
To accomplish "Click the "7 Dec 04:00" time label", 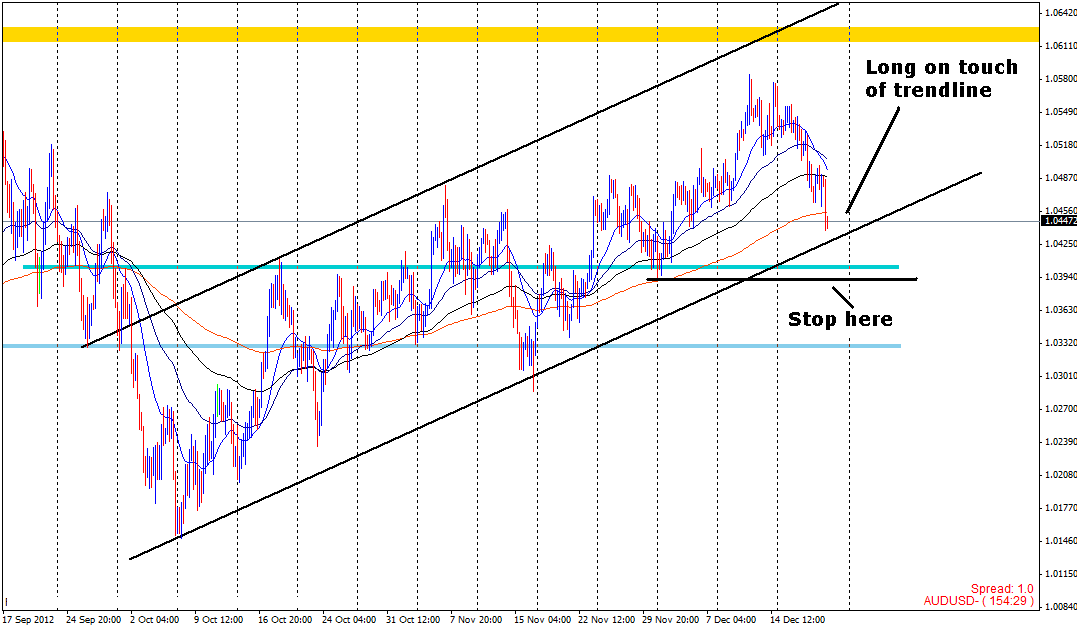I will point(732,619).
